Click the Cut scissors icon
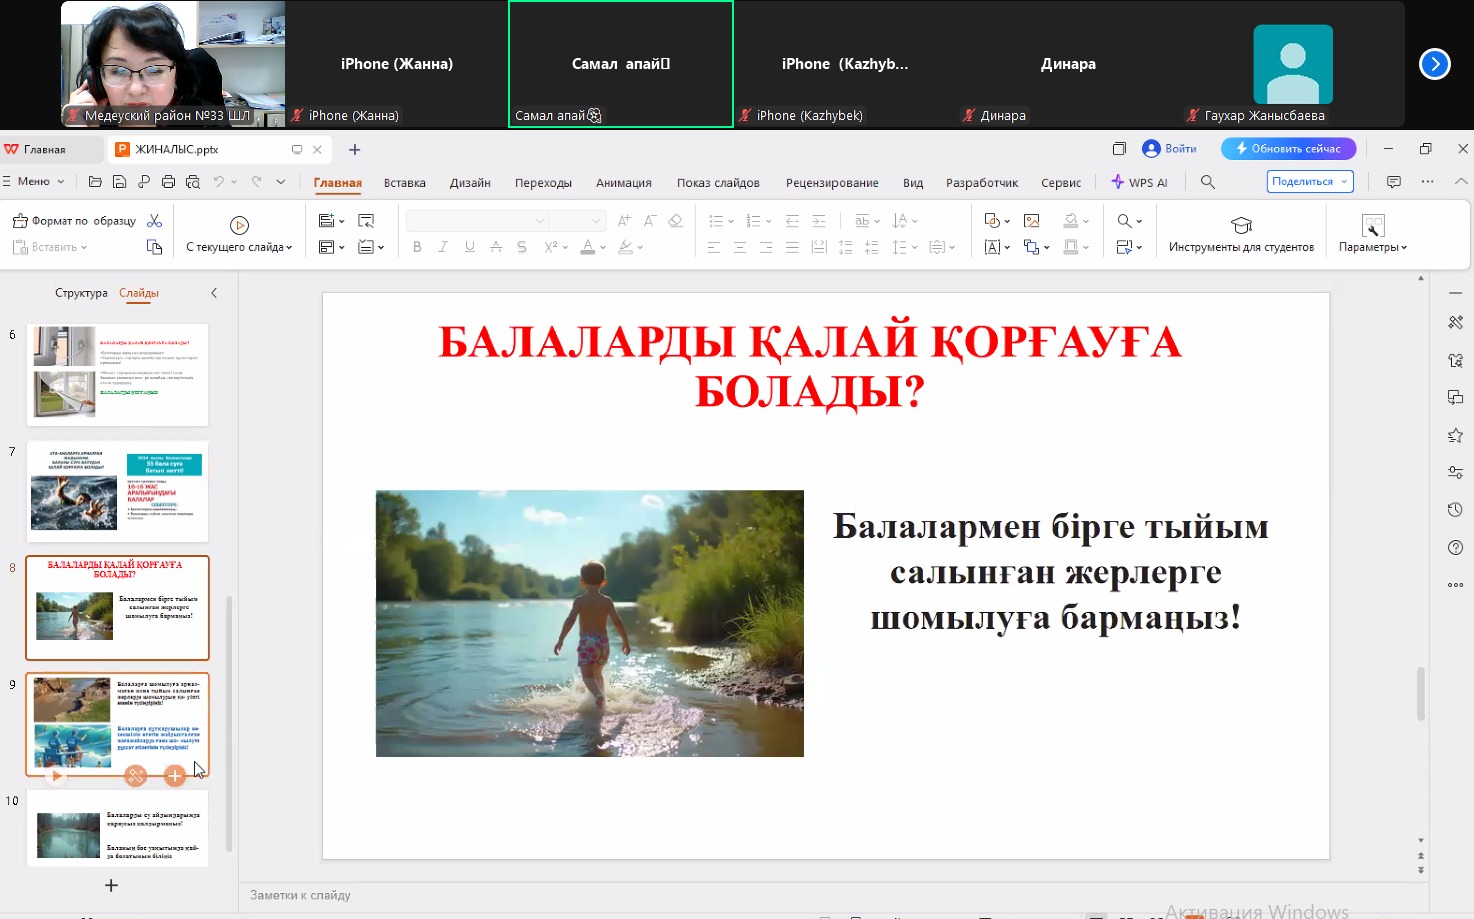This screenshot has height=919, width=1474. [155, 221]
